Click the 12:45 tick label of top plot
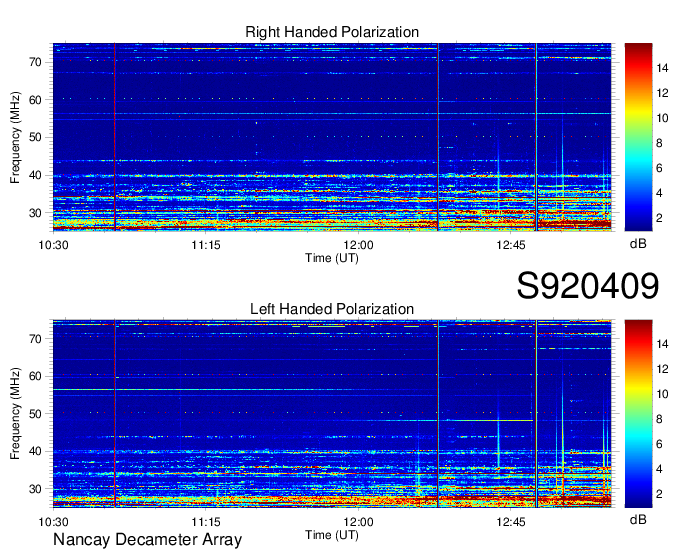 (511, 245)
